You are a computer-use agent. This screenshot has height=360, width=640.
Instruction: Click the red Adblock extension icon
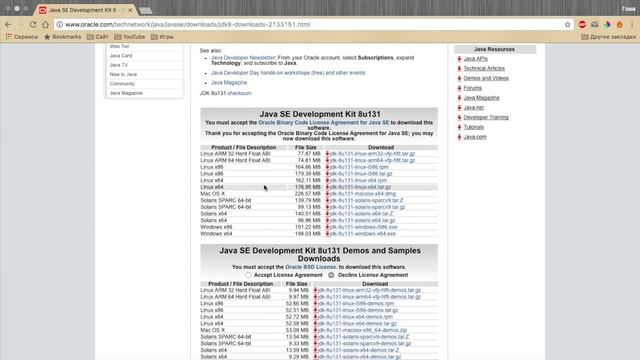coord(582,24)
